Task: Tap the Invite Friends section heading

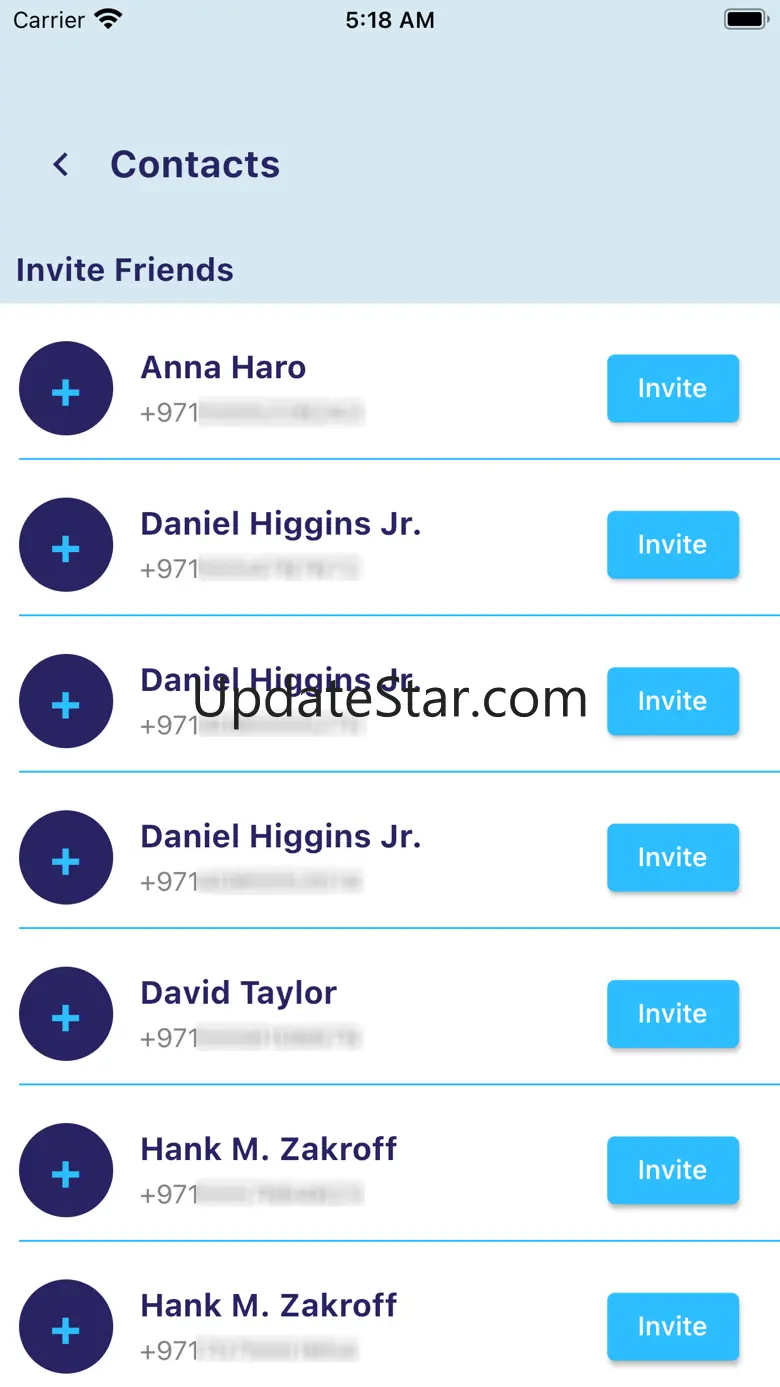Action: click(x=125, y=270)
